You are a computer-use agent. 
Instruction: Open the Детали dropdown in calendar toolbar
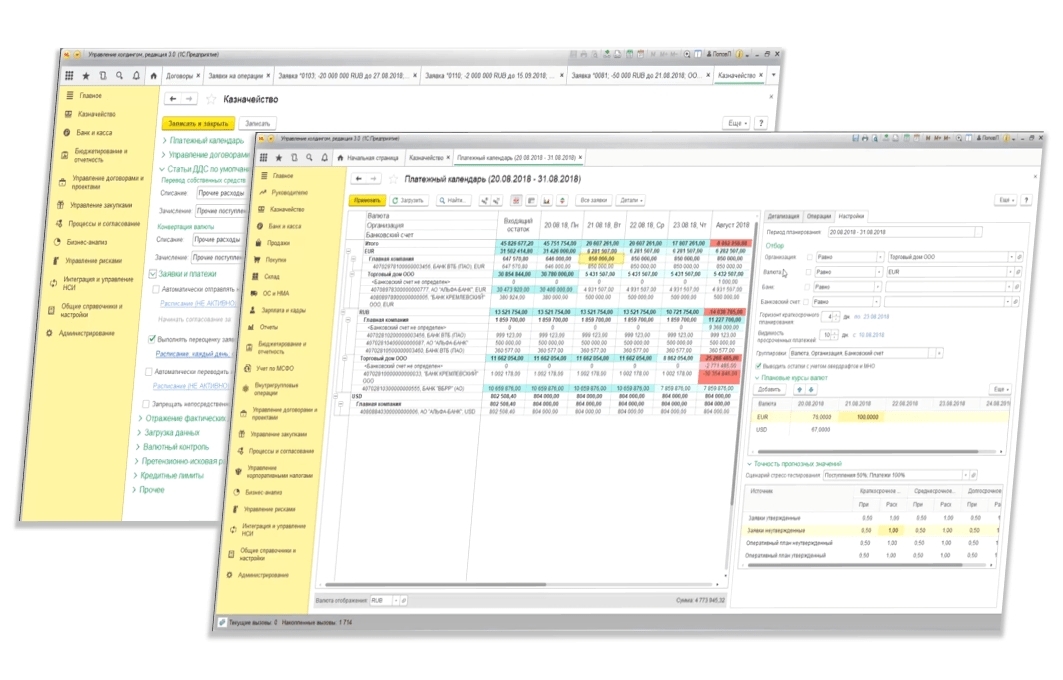tap(629, 200)
